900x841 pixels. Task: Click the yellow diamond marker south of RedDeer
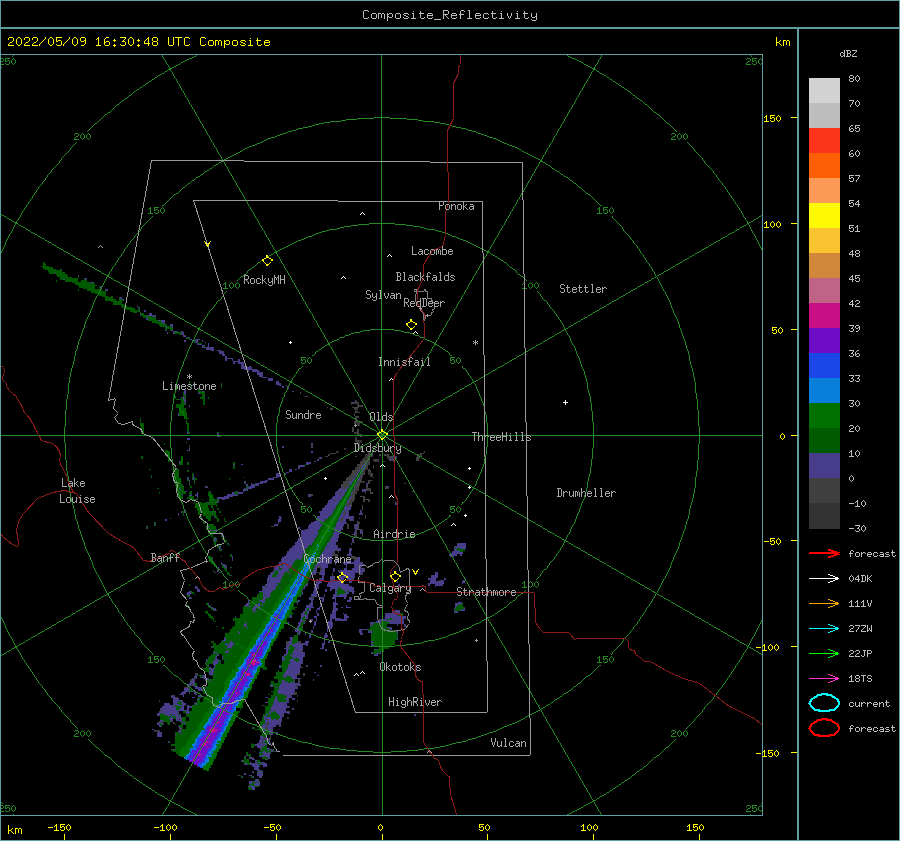412,325
